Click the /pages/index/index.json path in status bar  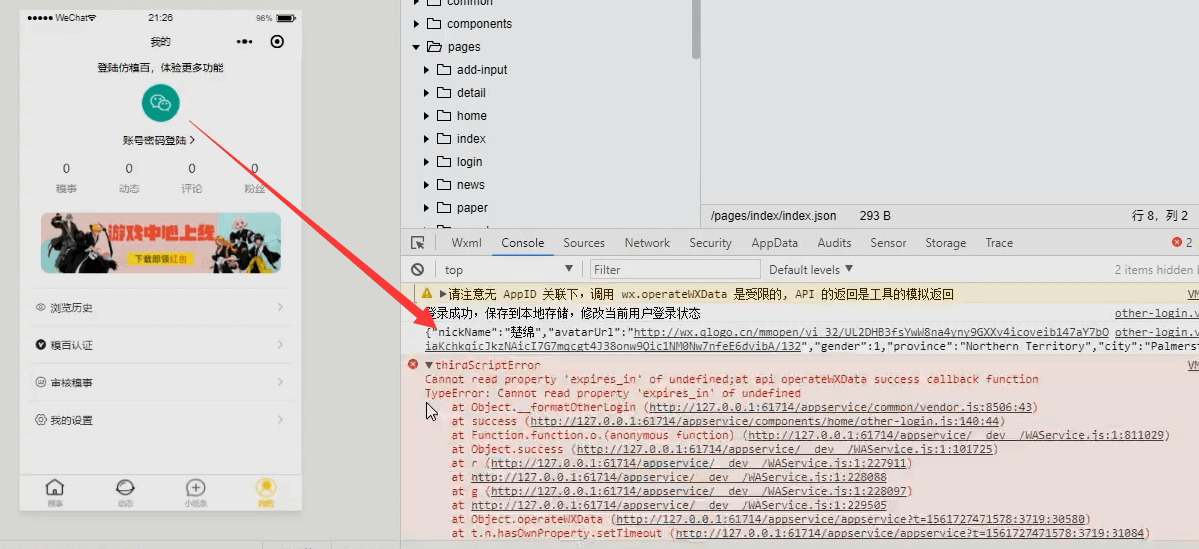pos(773,216)
